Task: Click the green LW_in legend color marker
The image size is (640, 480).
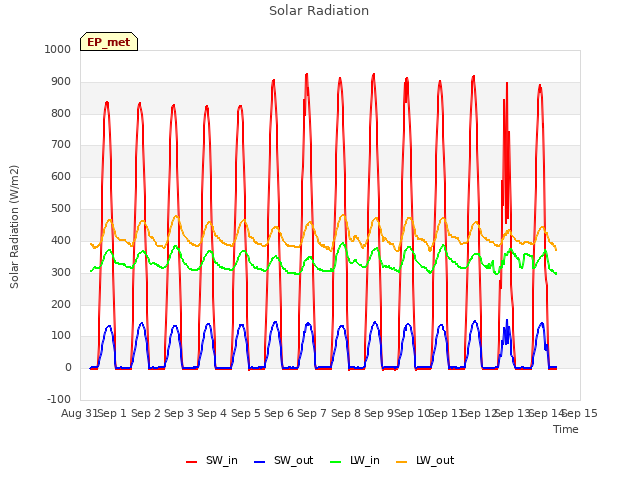Action: [x=335, y=462]
